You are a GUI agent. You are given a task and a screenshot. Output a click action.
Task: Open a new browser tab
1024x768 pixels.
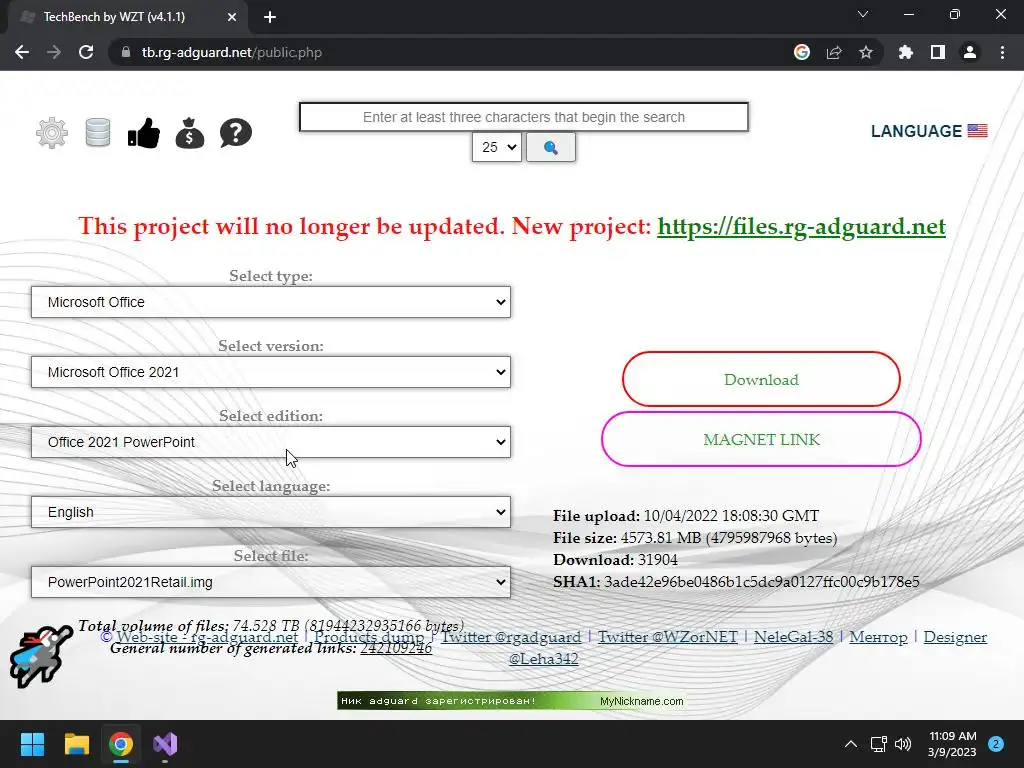[270, 17]
